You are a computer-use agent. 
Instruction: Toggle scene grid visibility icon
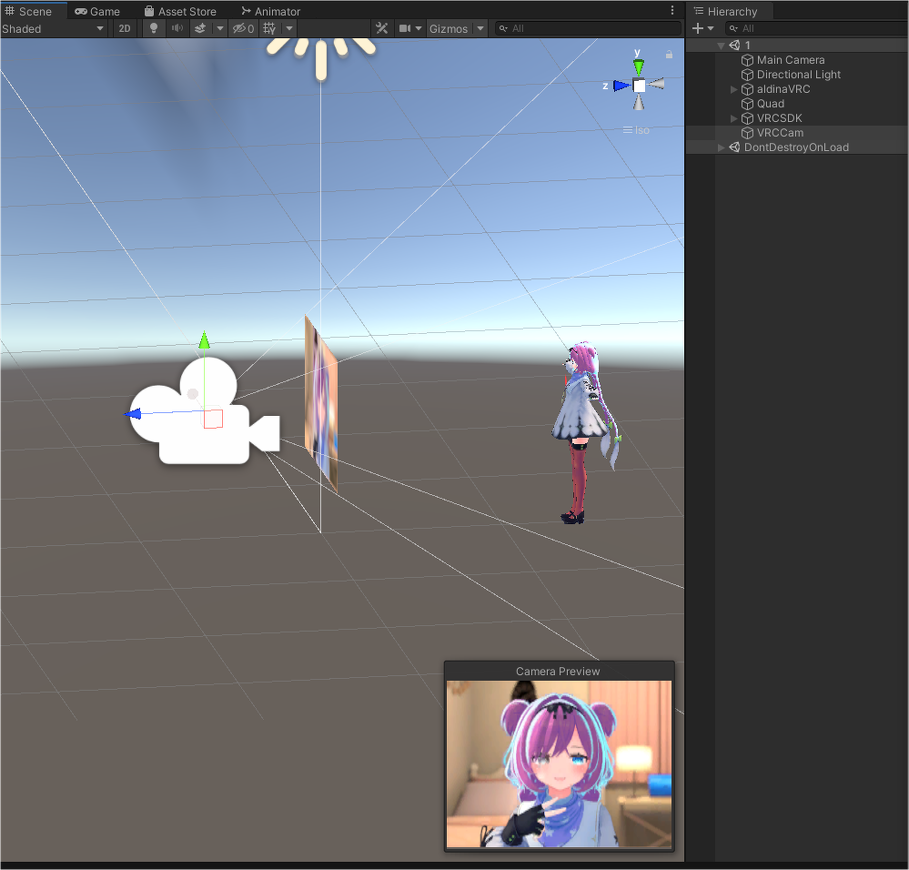tap(270, 28)
